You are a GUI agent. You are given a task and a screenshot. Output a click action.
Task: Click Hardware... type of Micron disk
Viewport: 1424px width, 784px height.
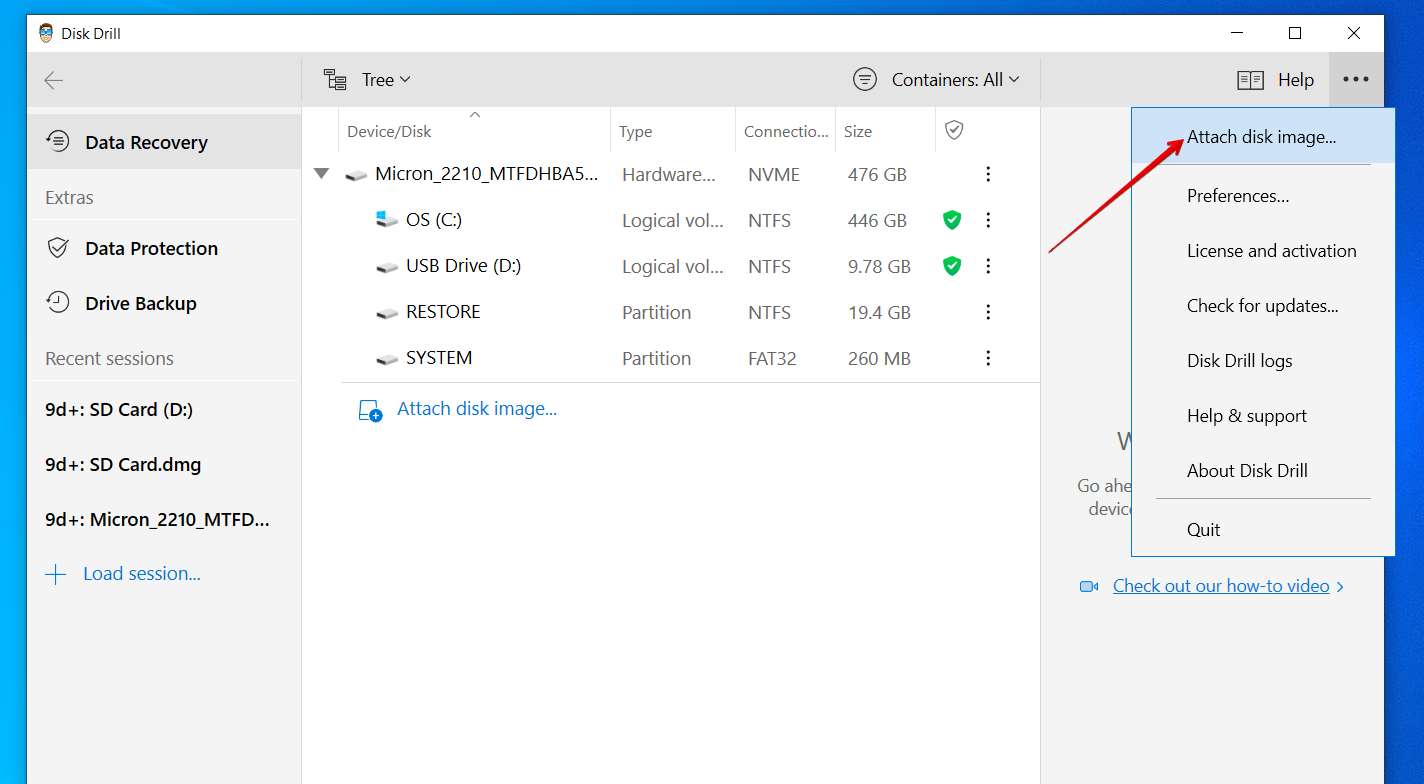669,175
